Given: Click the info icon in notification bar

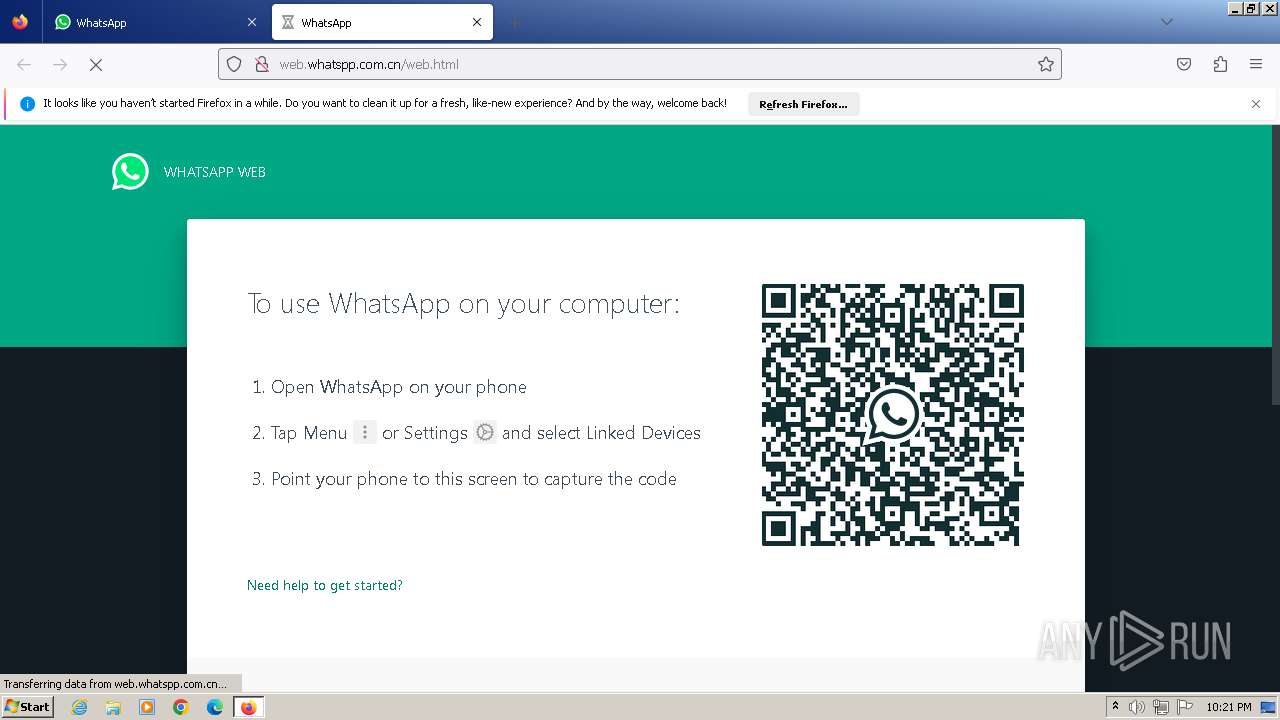Looking at the screenshot, I should [x=27, y=104].
